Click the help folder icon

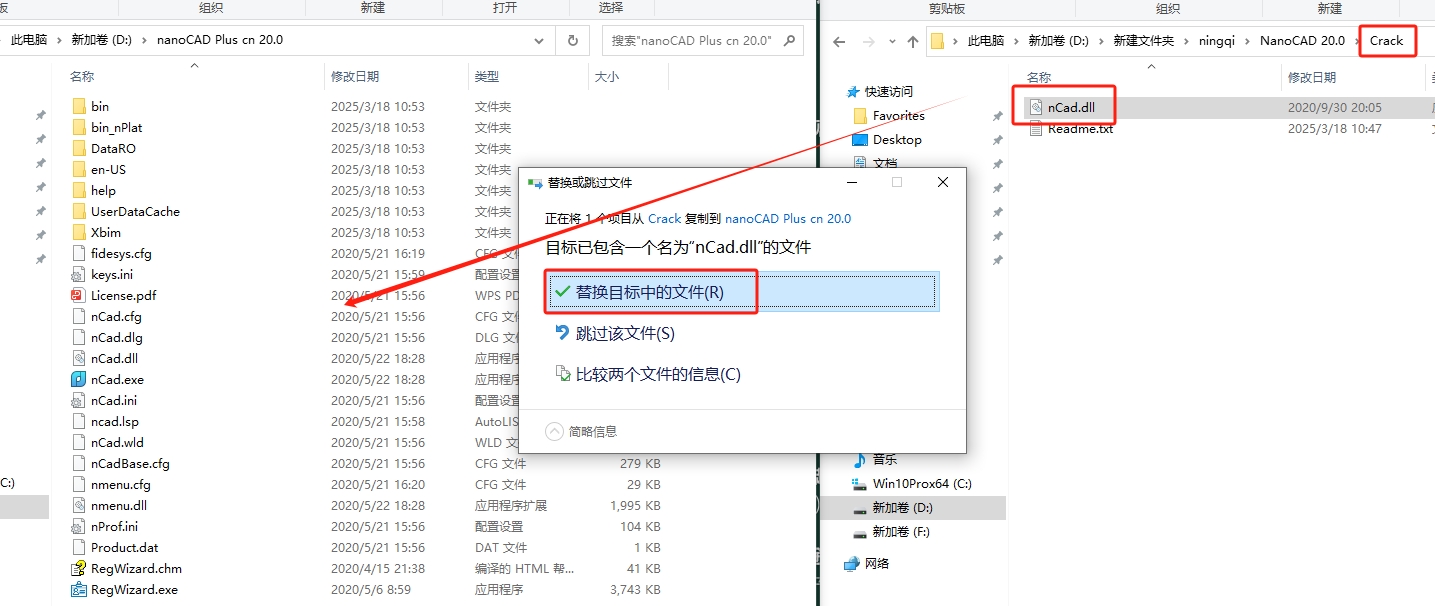[79, 190]
